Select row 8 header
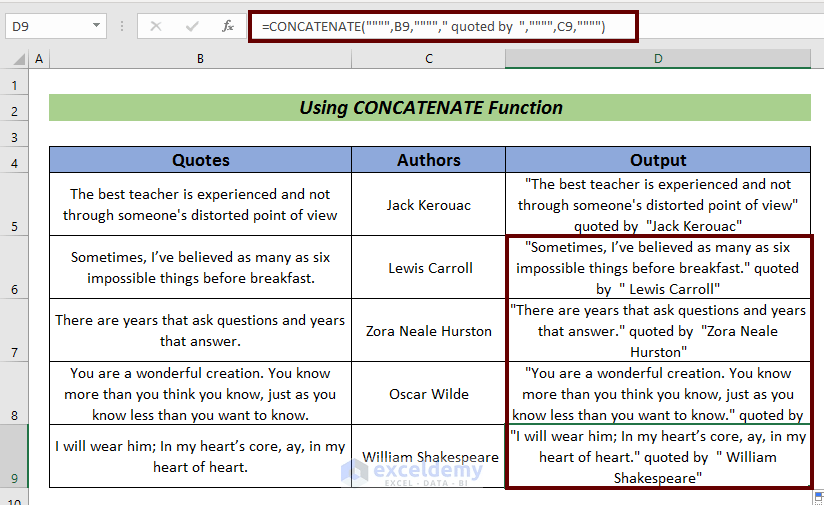Screen dimensions: 824x505 [x=14, y=394]
